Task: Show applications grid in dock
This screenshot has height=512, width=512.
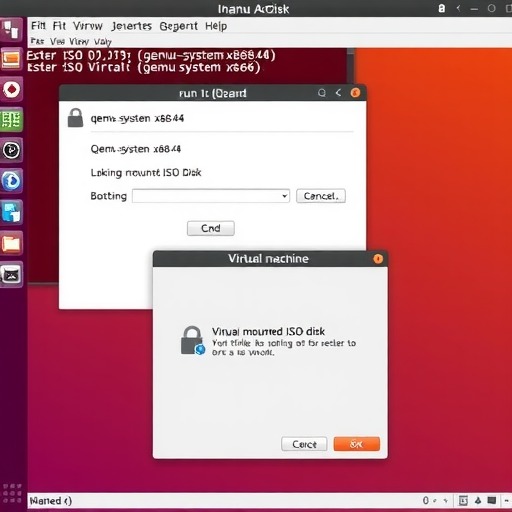Action: [x=12, y=493]
